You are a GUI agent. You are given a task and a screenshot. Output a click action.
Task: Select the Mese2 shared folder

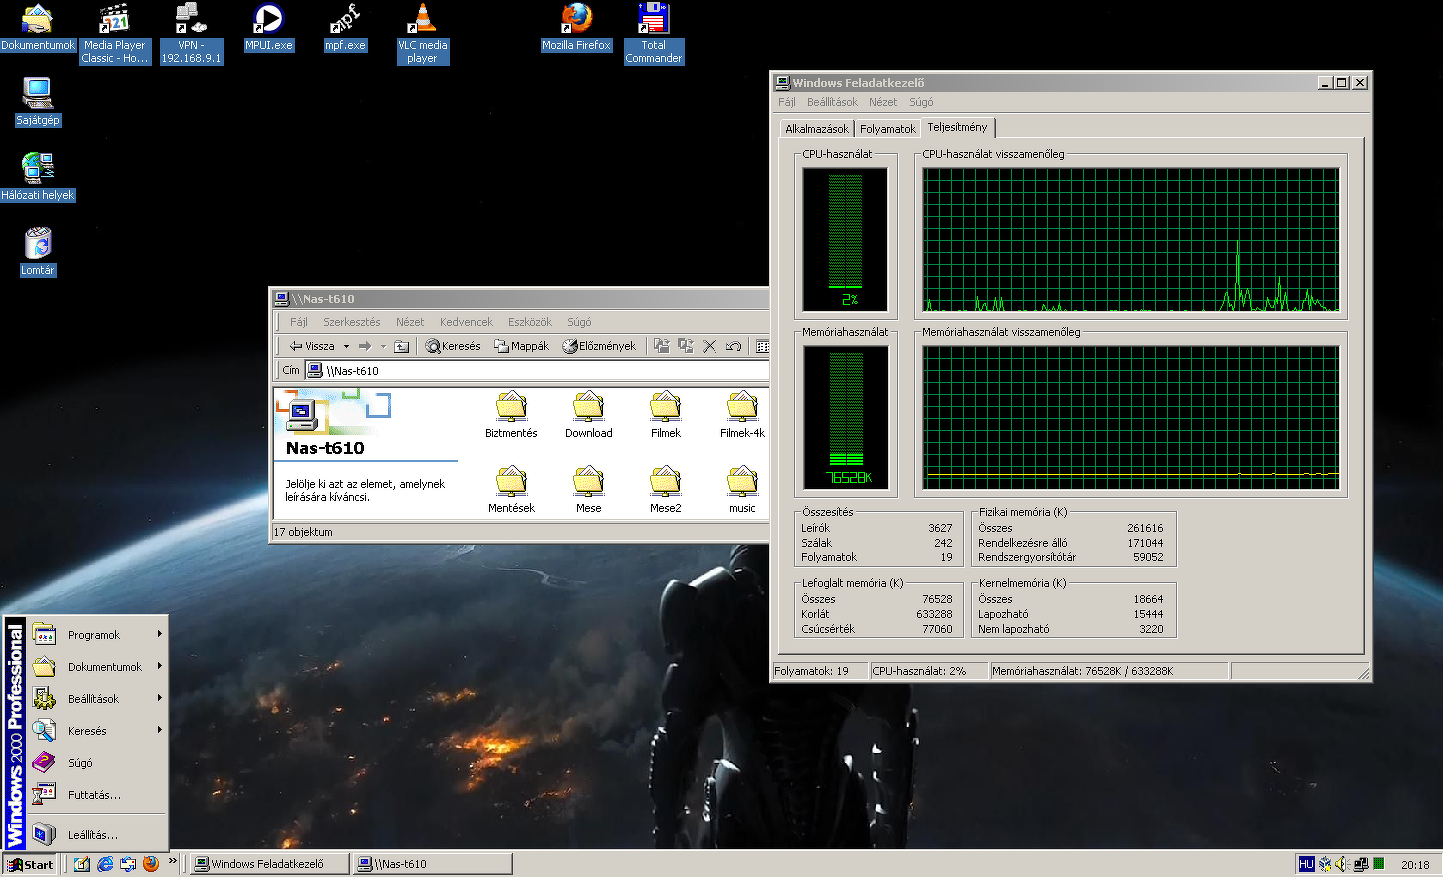click(x=665, y=490)
